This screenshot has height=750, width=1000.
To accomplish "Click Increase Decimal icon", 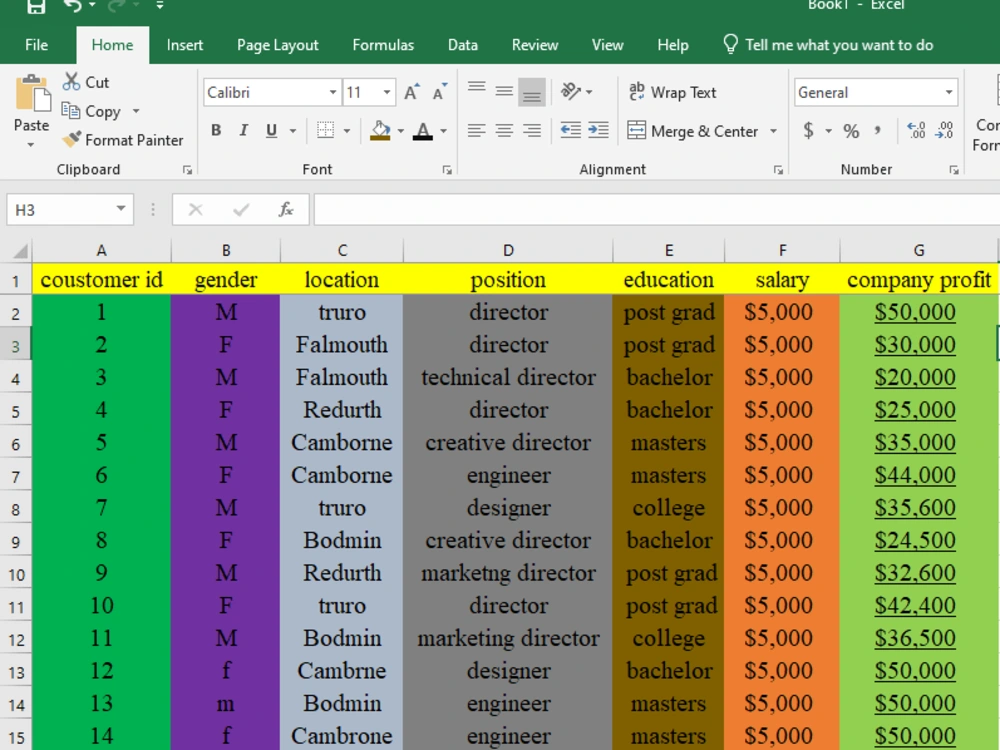I will tap(916, 131).
